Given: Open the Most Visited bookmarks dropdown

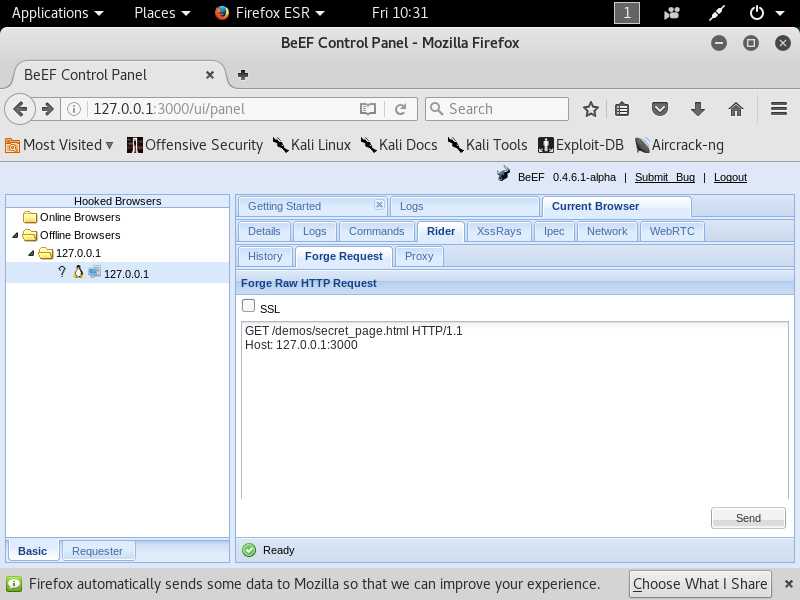Looking at the screenshot, I should tap(59, 145).
